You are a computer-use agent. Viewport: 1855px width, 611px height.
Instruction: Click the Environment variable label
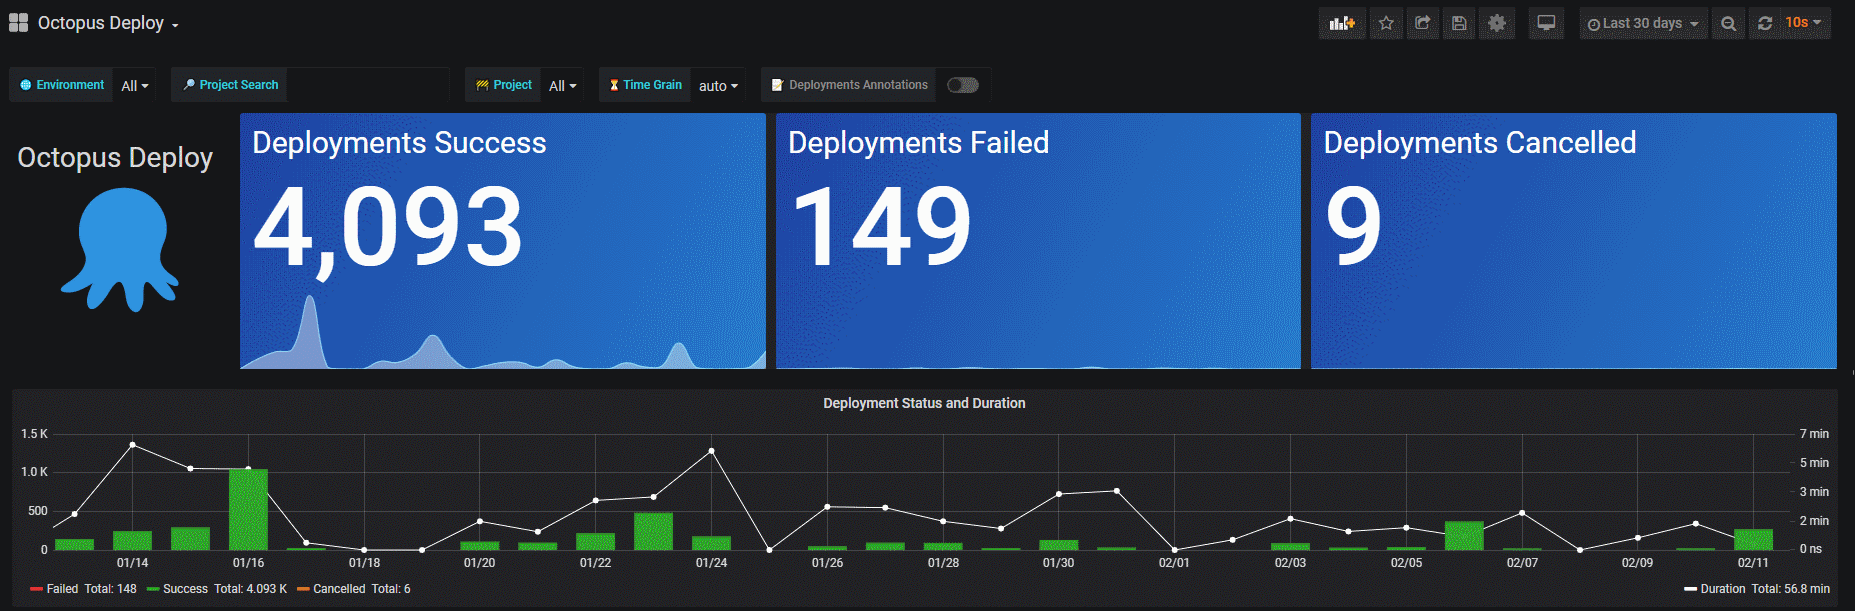click(x=62, y=85)
